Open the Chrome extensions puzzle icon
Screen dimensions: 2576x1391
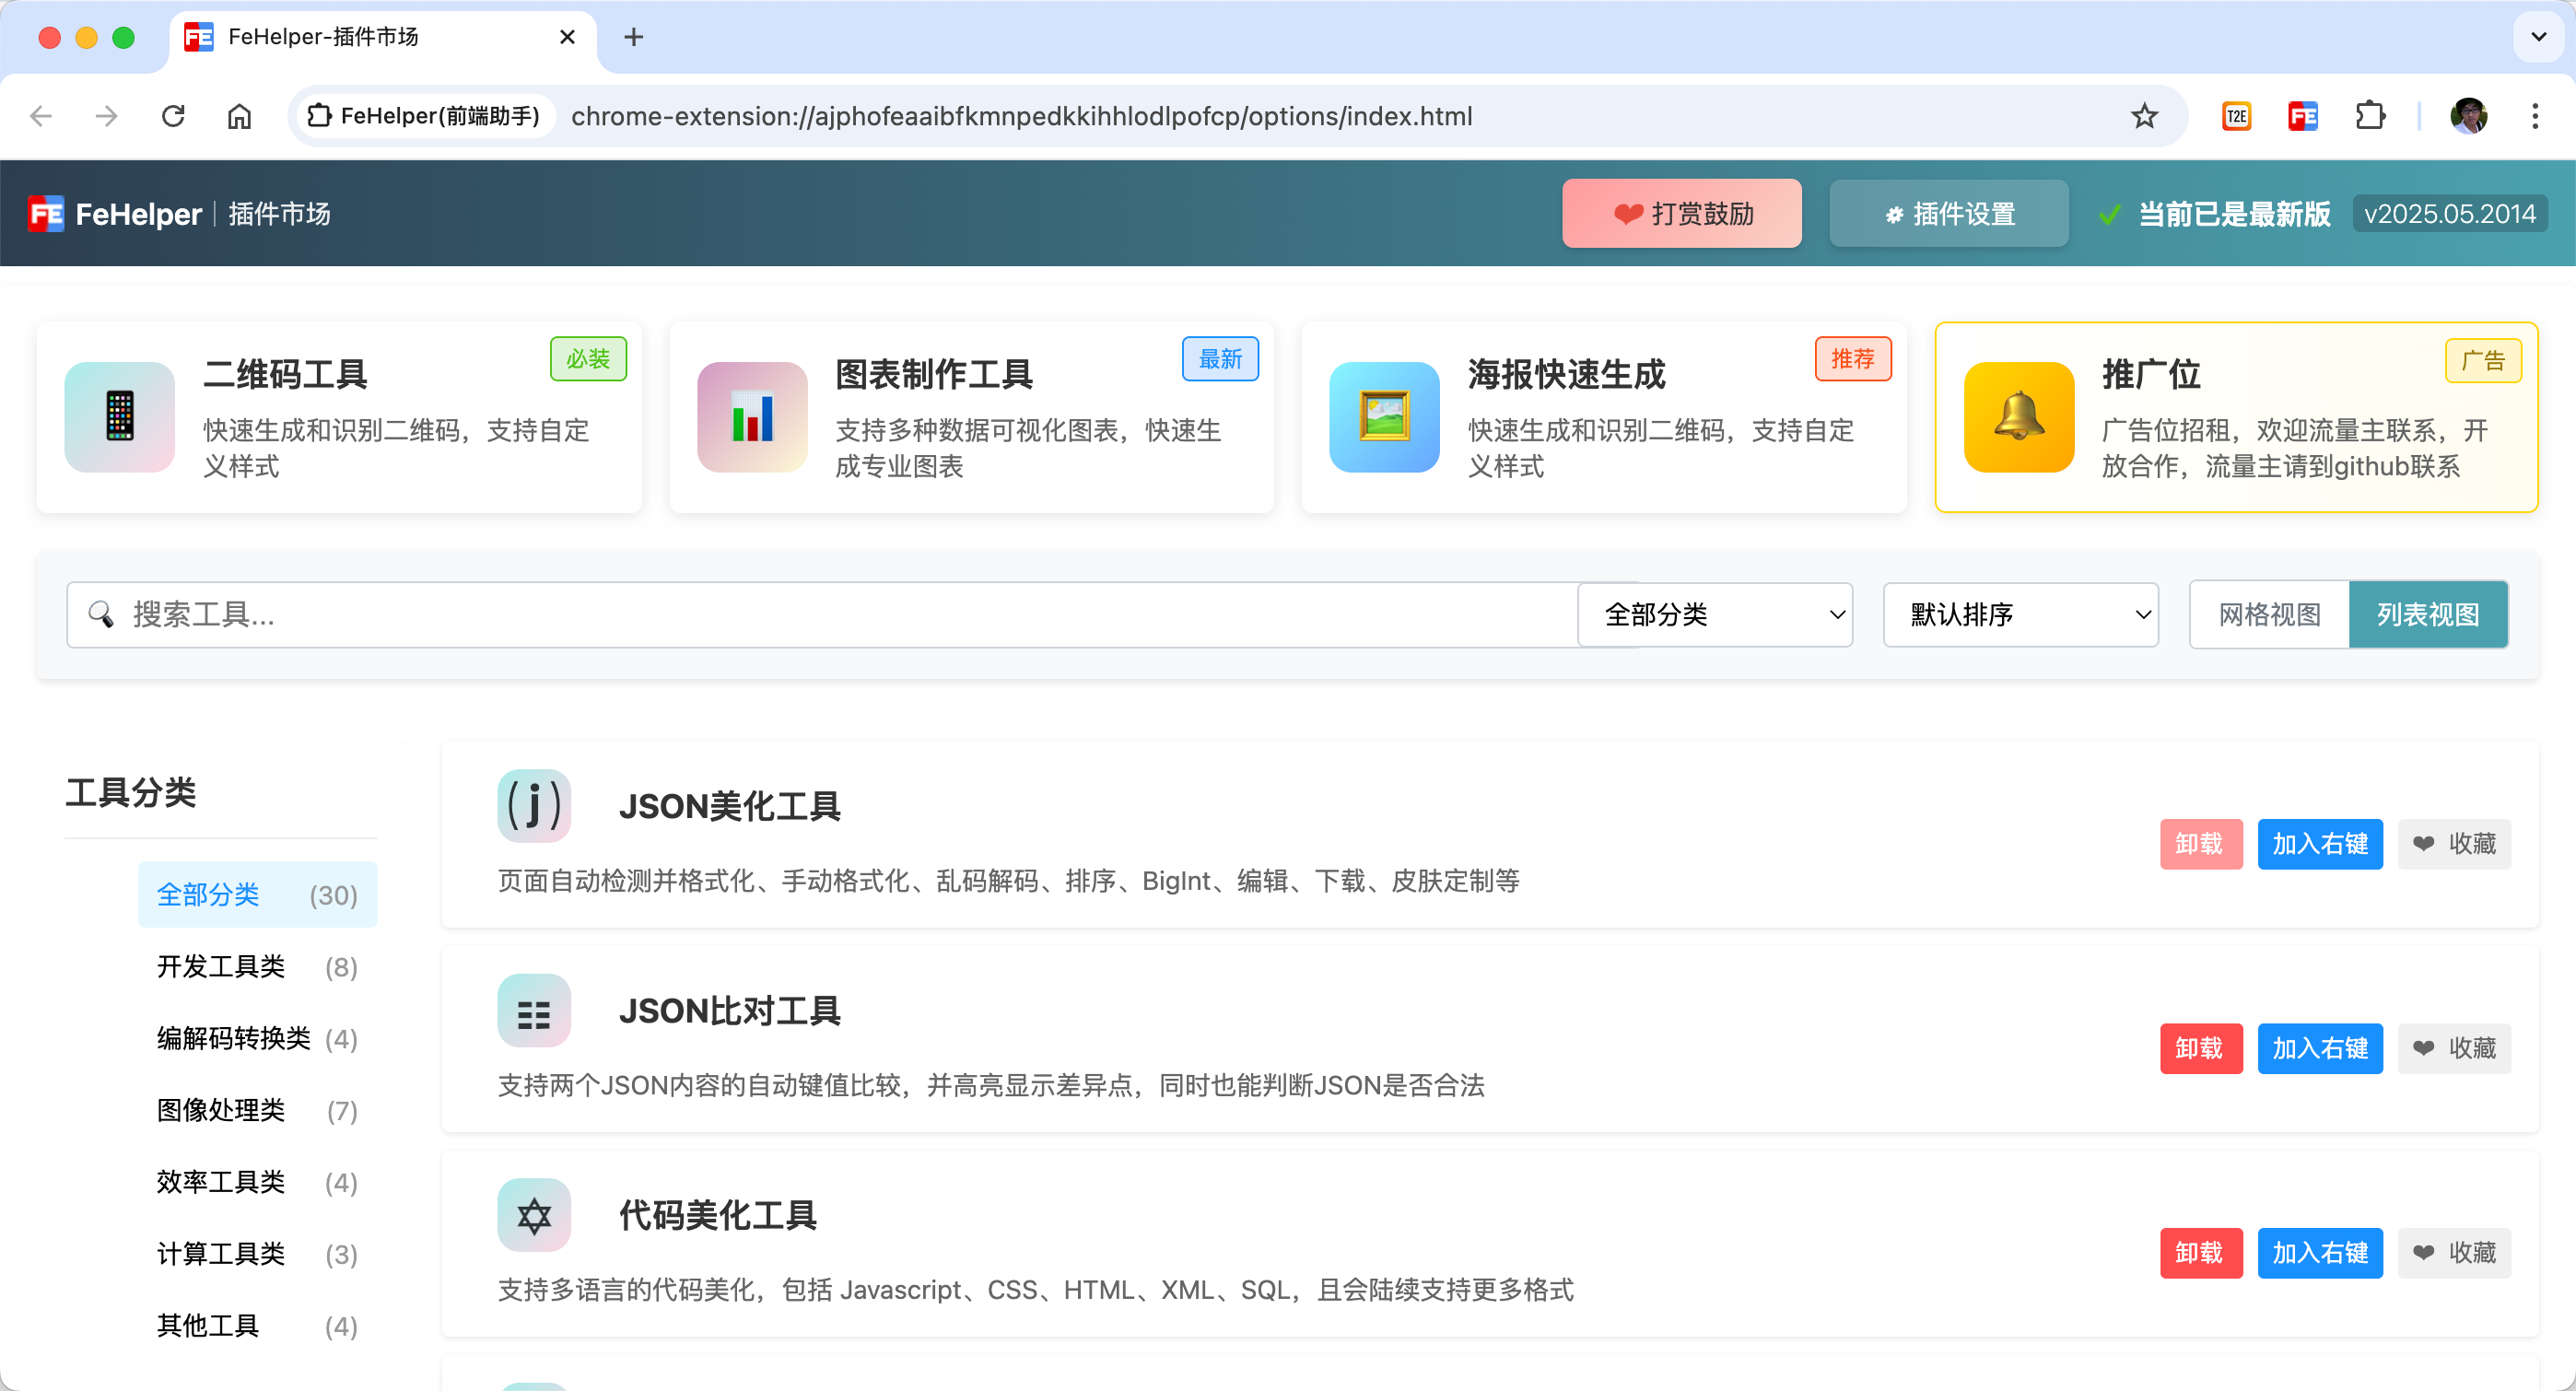[2369, 117]
